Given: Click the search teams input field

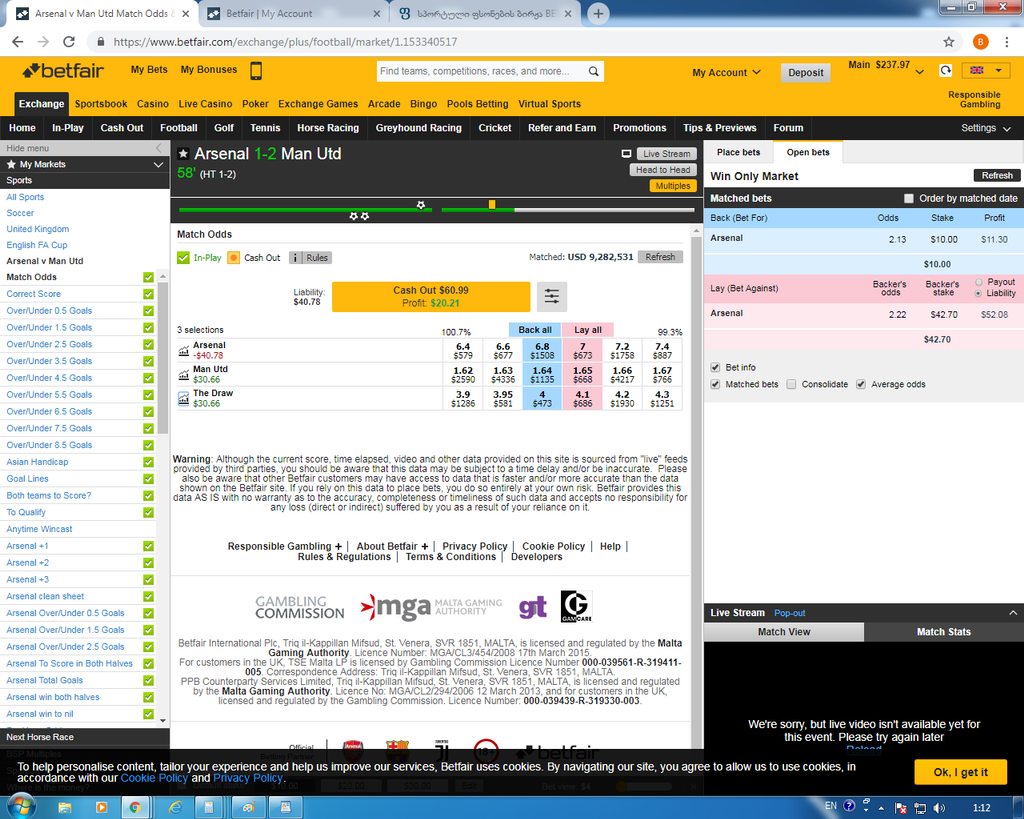Looking at the screenshot, I should pos(482,71).
